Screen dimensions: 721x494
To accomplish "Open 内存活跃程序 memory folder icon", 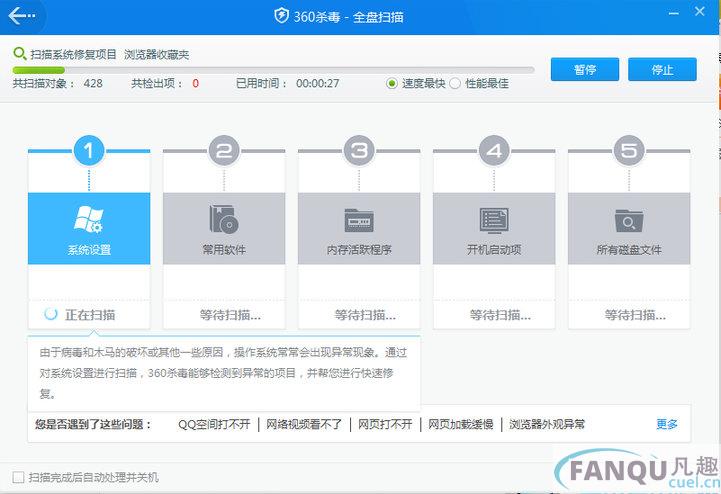I will (359, 220).
